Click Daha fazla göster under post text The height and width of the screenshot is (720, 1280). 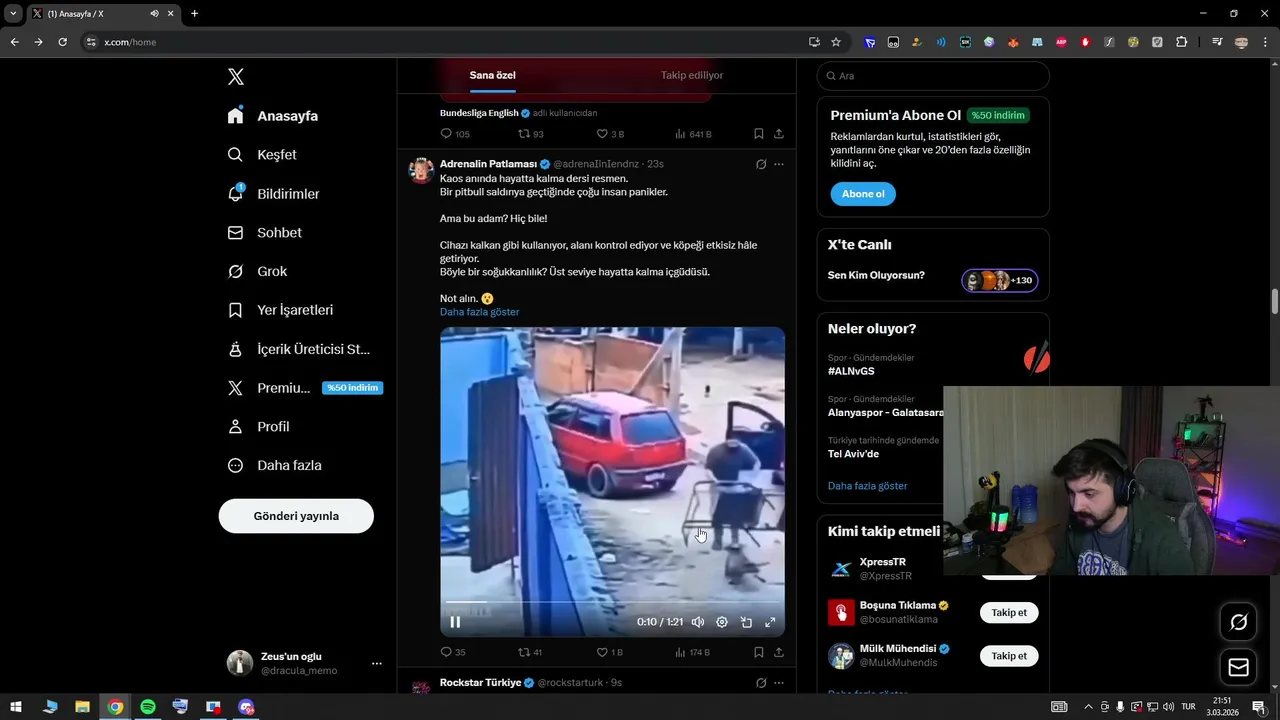click(480, 312)
